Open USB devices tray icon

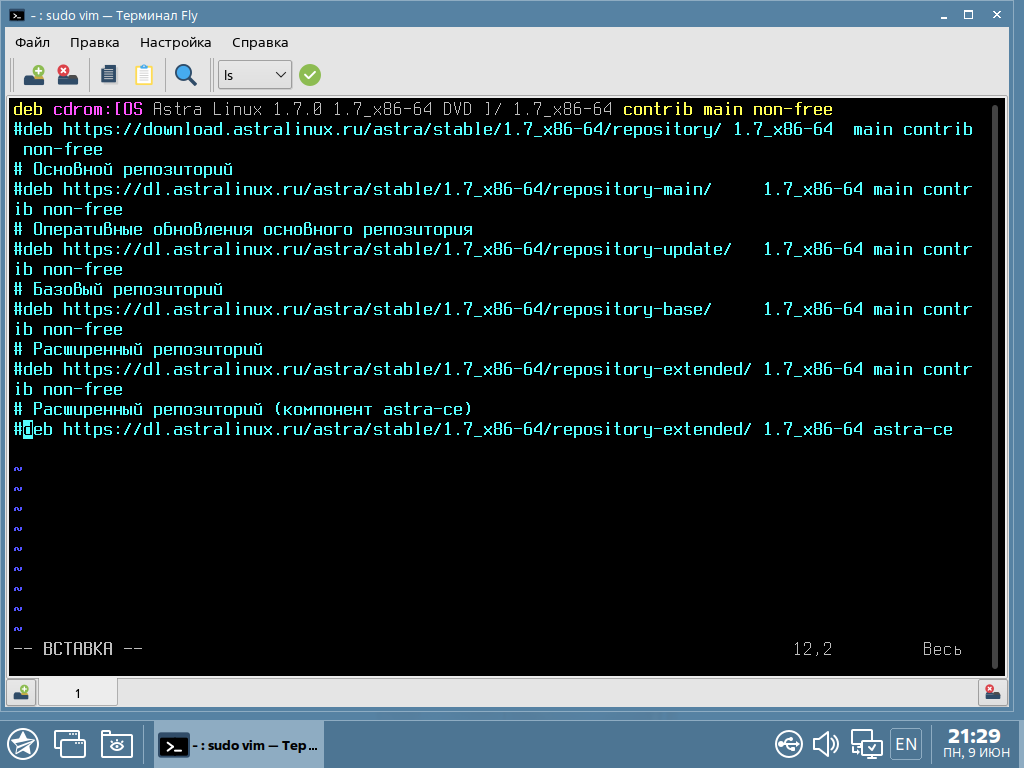tap(789, 744)
